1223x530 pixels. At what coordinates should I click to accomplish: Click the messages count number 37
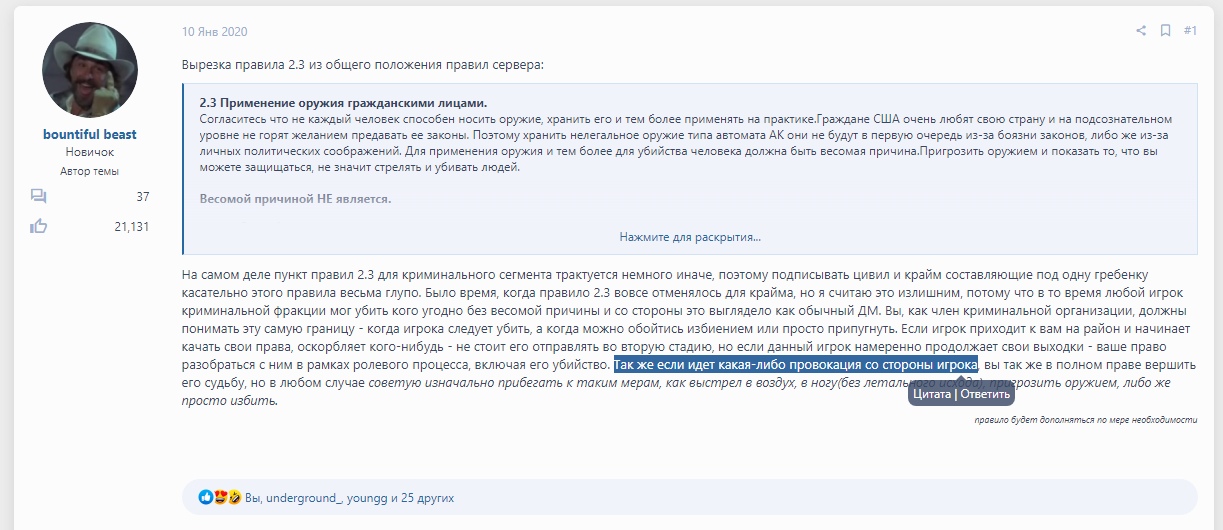click(x=142, y=197)
